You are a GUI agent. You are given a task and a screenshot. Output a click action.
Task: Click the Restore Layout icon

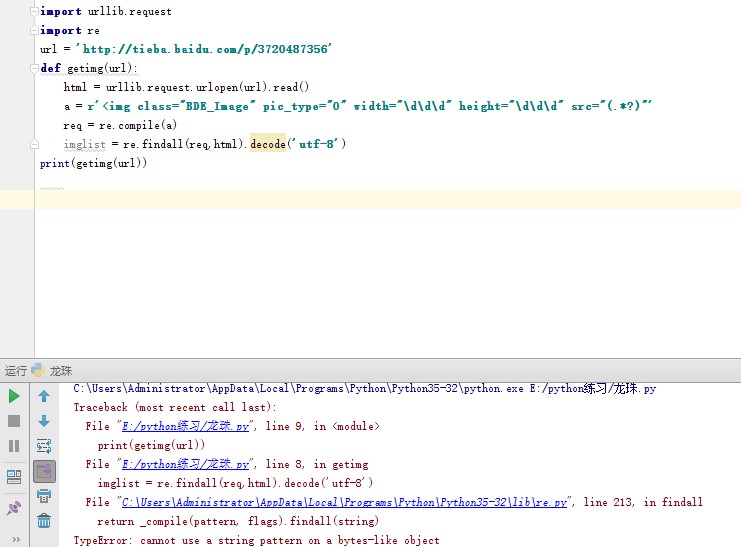point(14,476)
